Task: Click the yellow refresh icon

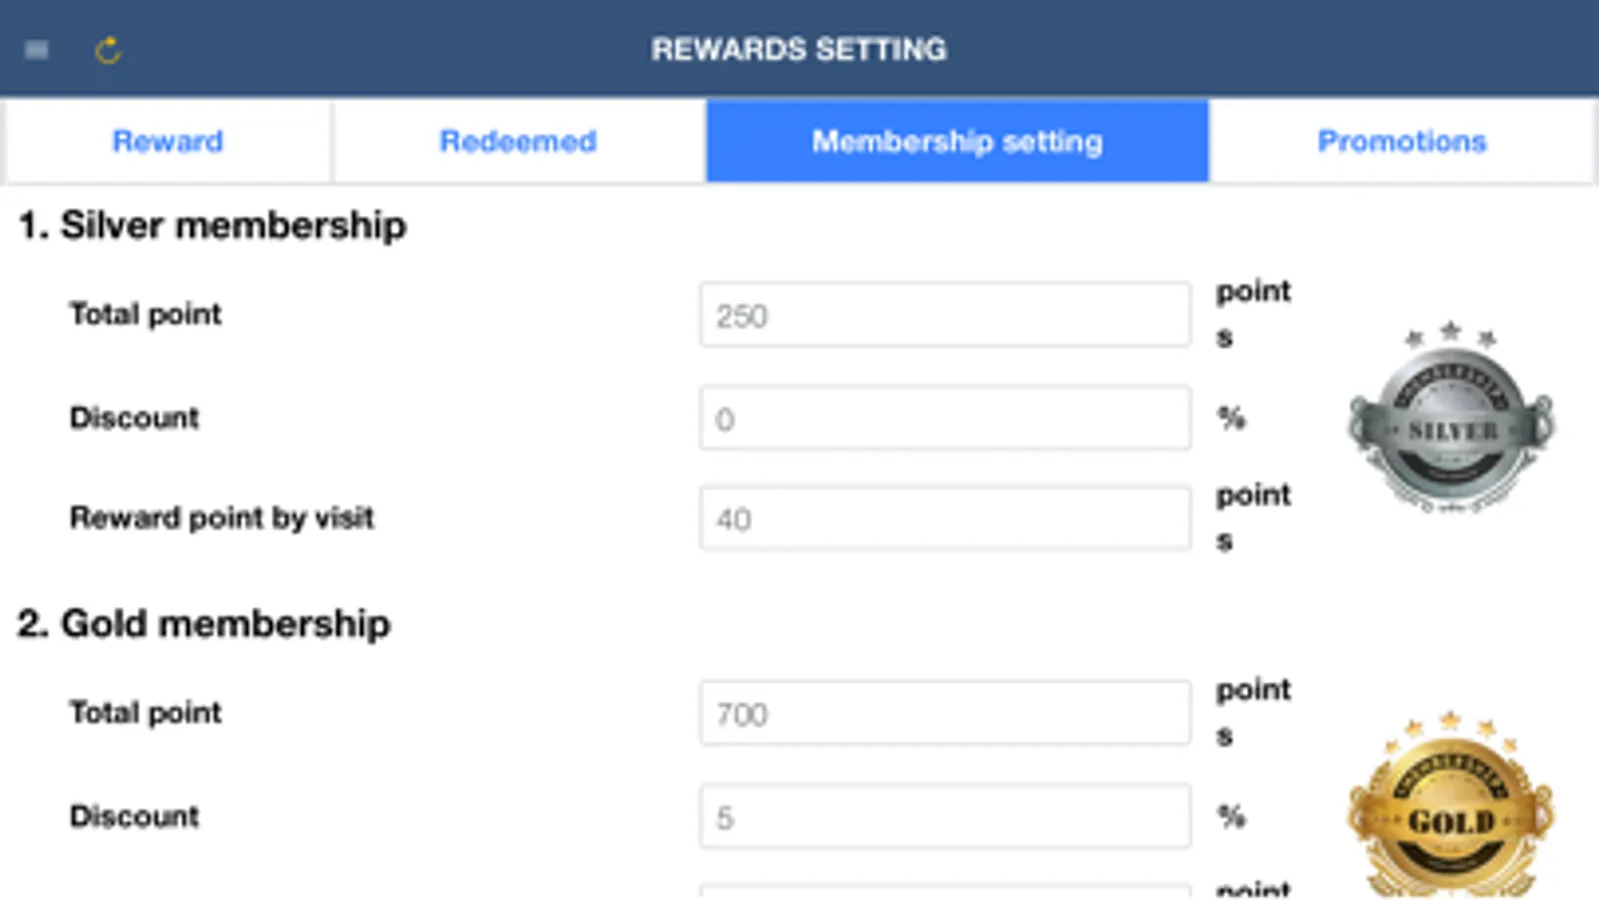Action: (108, 50)
